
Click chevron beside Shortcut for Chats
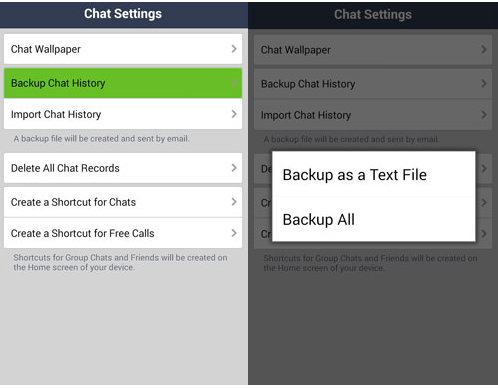[x=234, y=202]
